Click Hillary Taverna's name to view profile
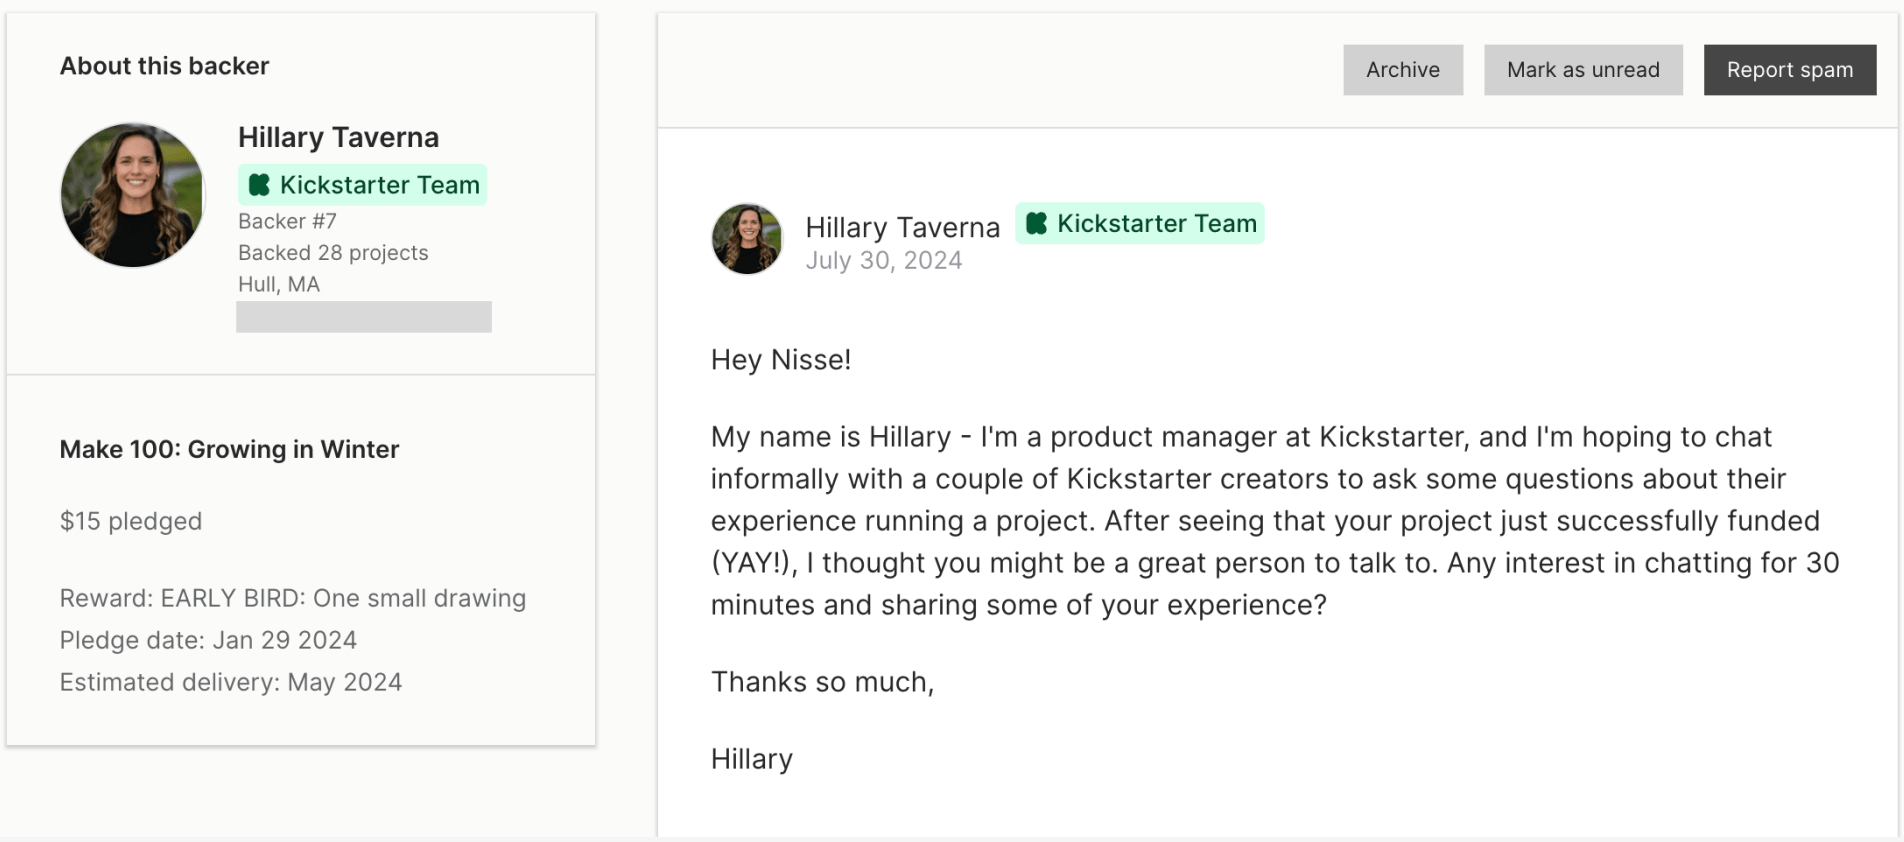 point(338,137)
